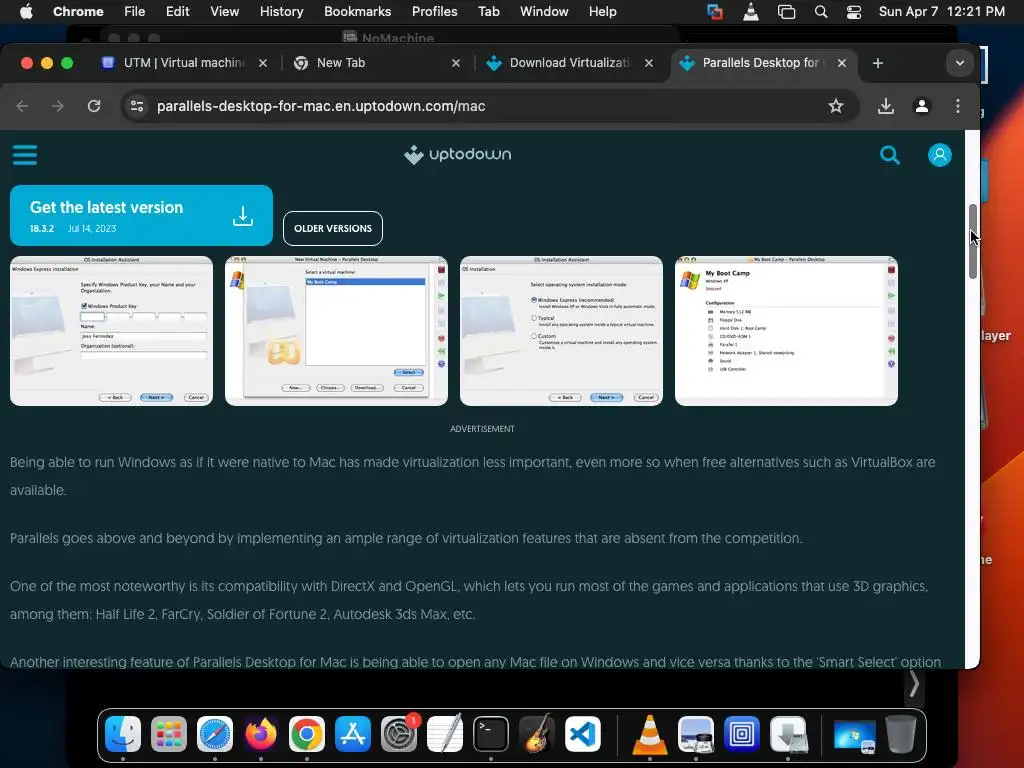Click the date and time in menu bar
Screen dimensions: 1024x768
[941, 11]
